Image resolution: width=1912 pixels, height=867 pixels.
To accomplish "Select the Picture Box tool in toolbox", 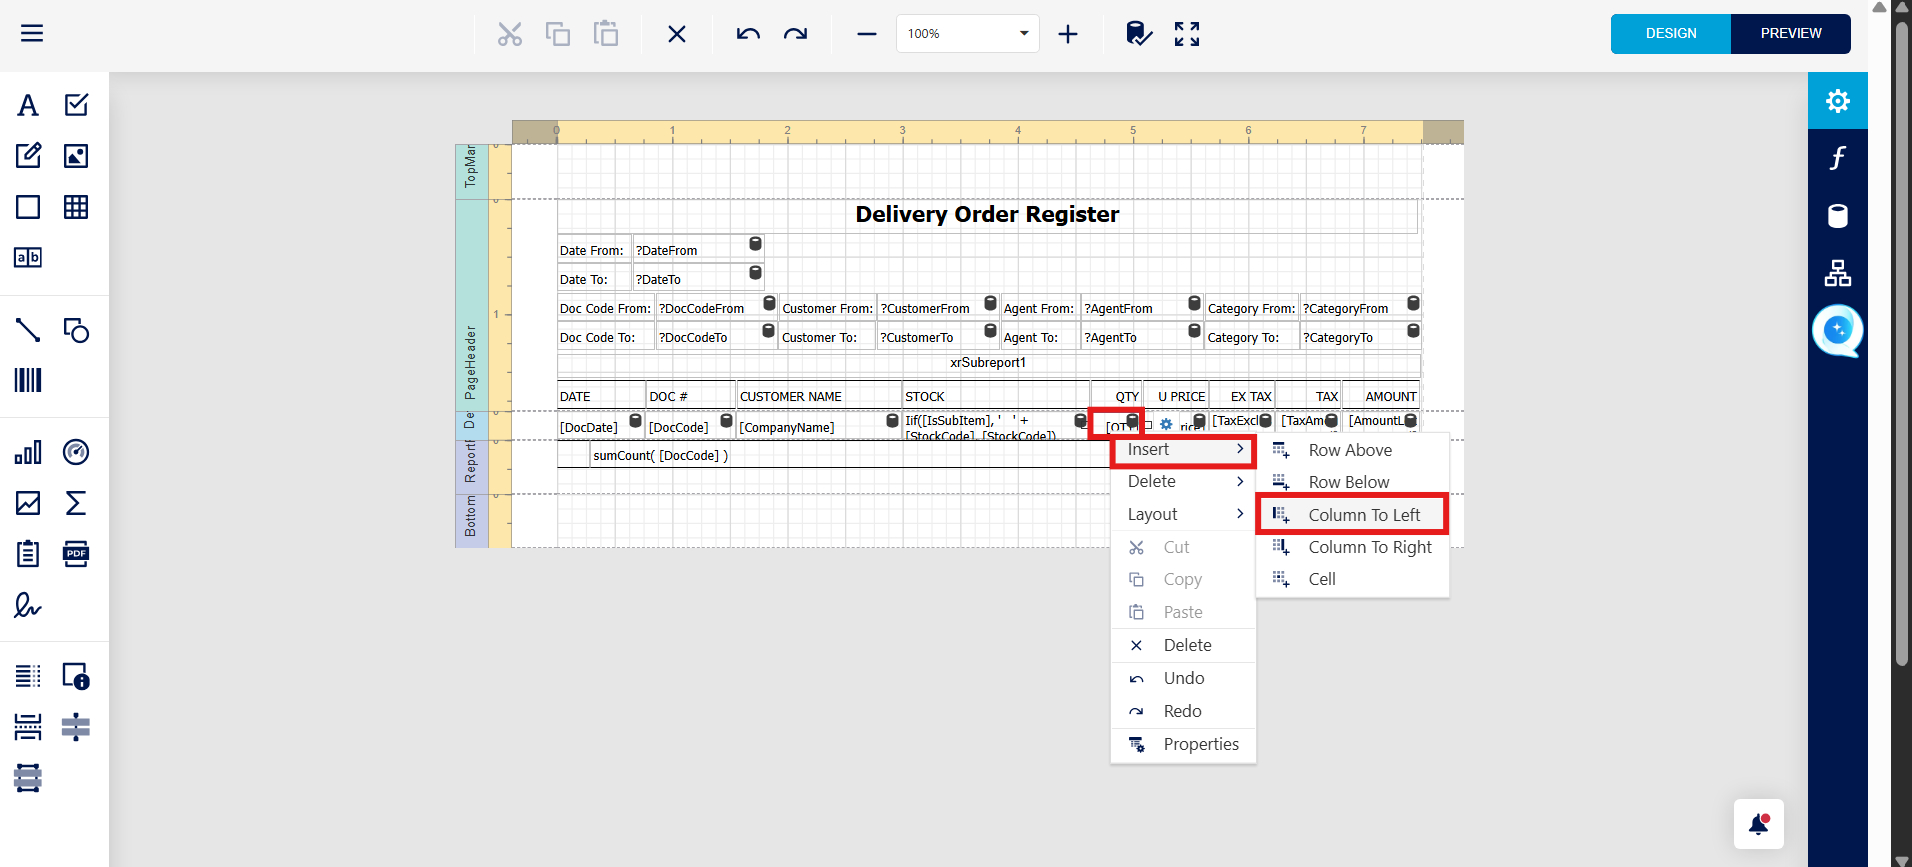I will click(x=76, y=156).
